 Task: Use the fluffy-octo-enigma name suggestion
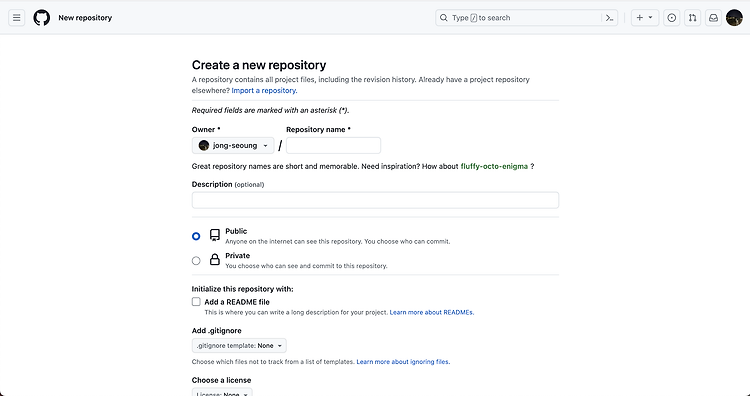click(x=494, y=166)
